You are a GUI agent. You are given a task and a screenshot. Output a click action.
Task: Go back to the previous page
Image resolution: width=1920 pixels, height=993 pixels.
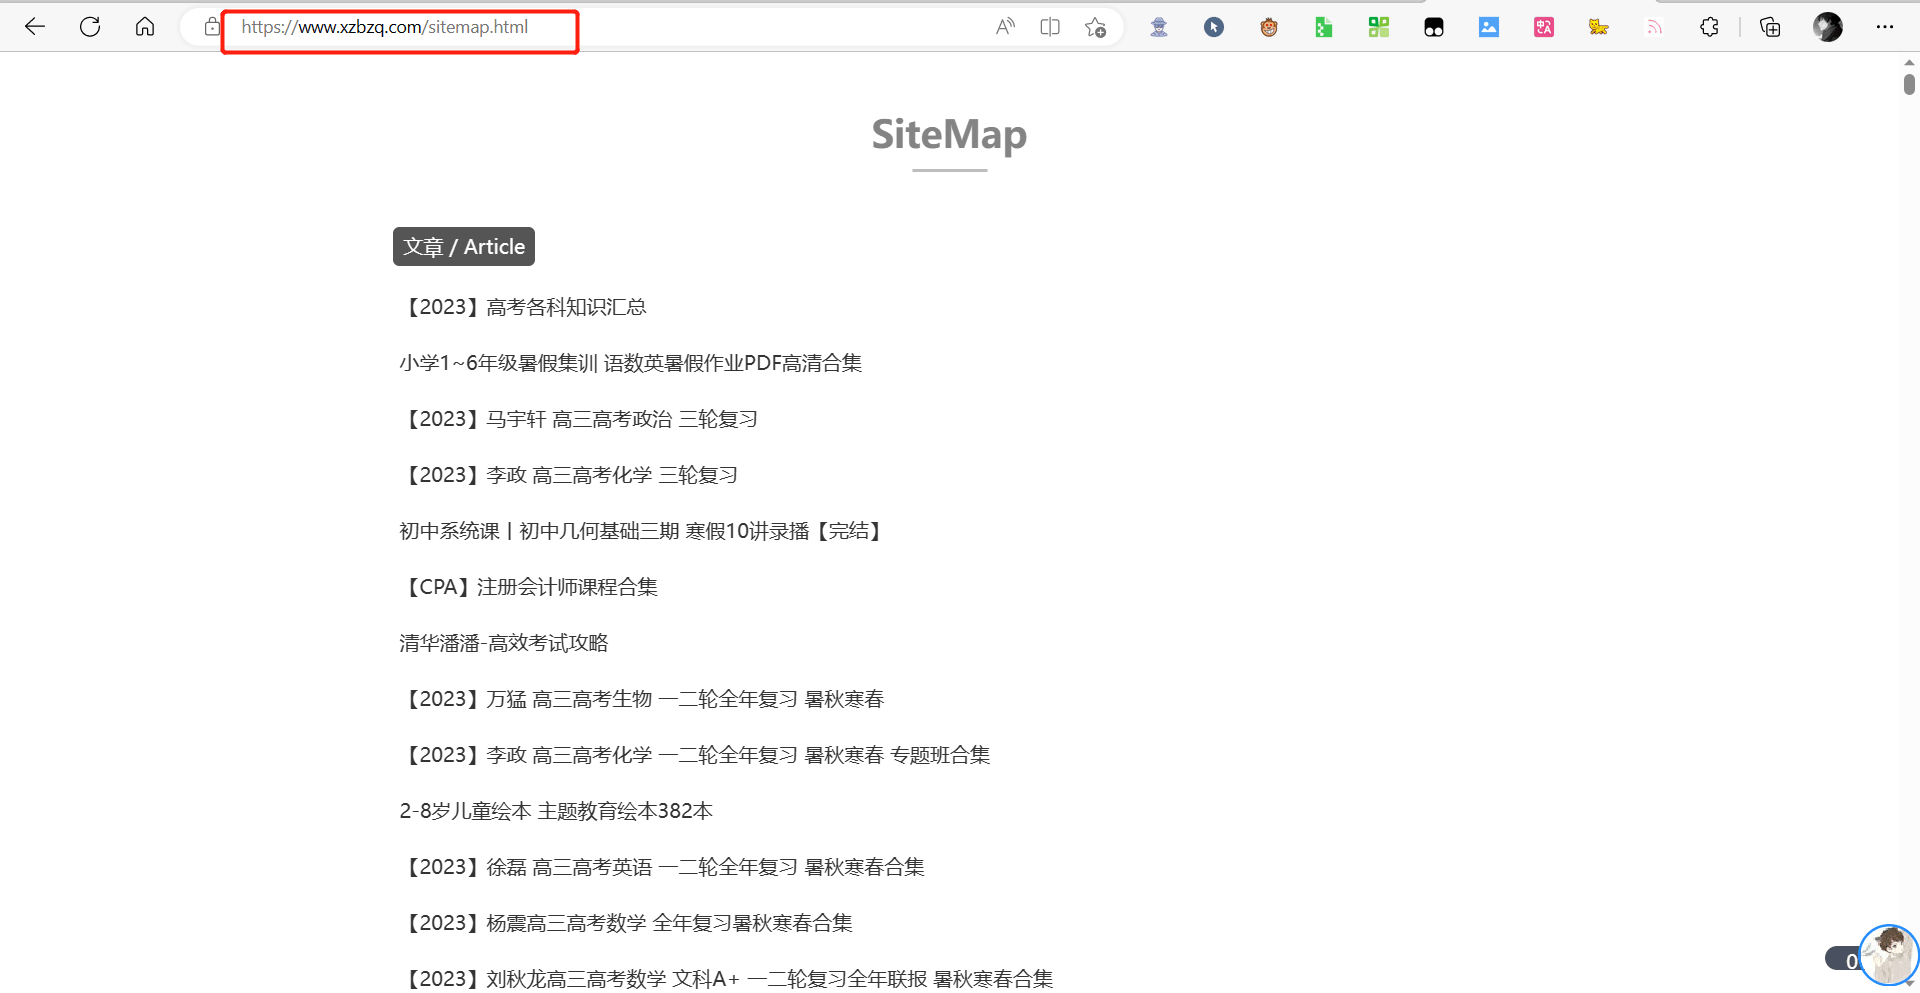tap(35, 27)
